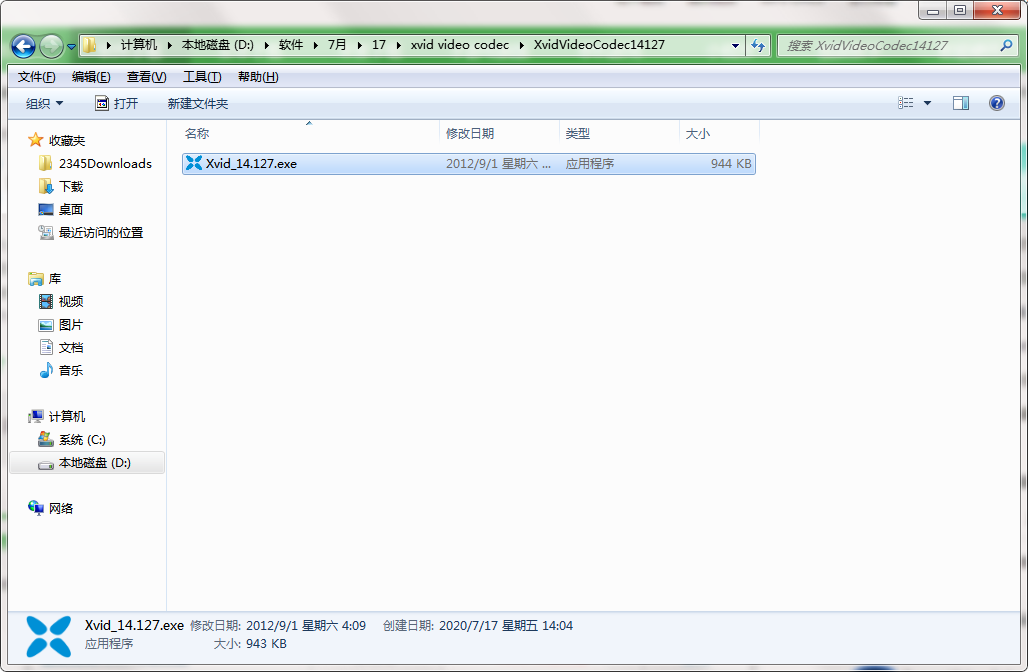Toggle the preview pane icon

[x=961, y=103]
